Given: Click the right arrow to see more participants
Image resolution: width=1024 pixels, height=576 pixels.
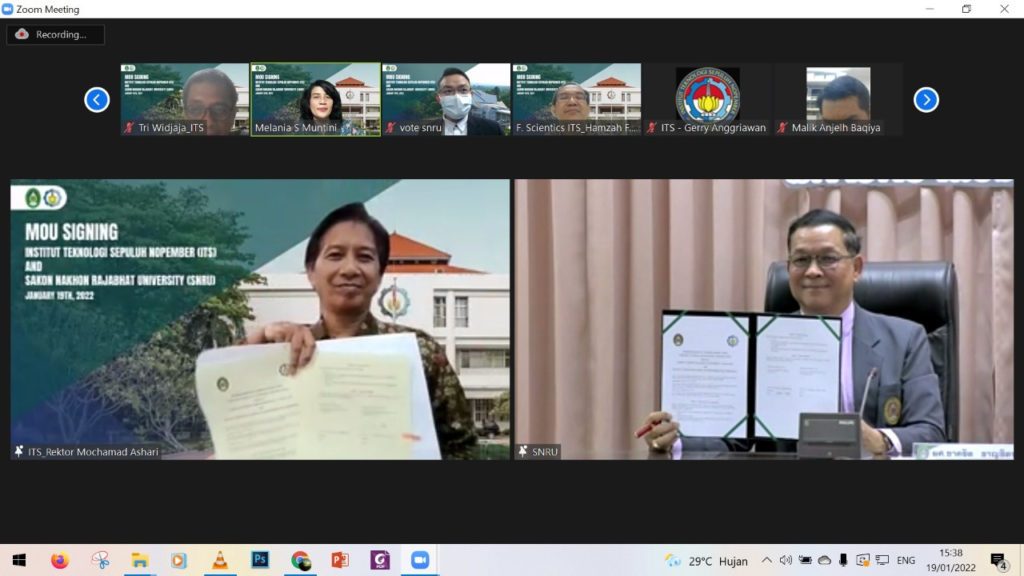Looking at the screenshot, I should (926, 99).
